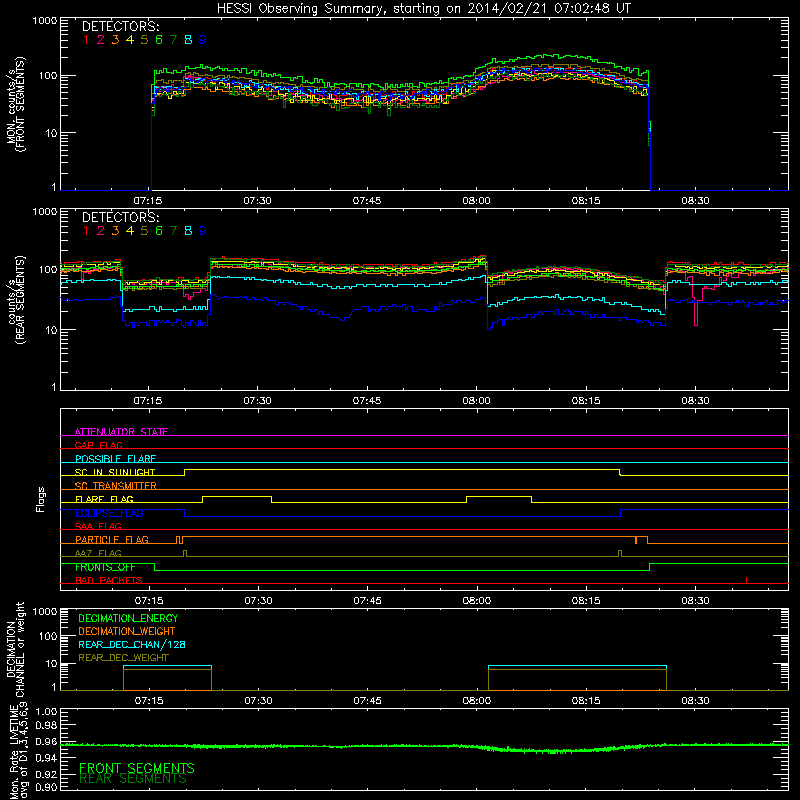800x800 pixels.
Task: Select detector 9 in front segments legend
Action: [203, 40]
